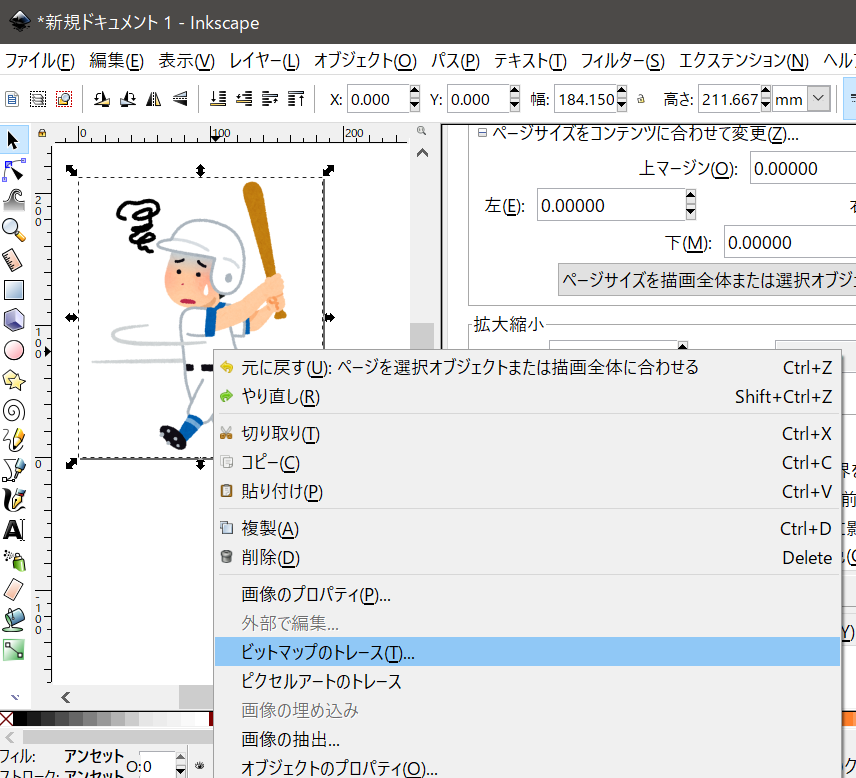Screen dimensions: 856x778
Task: Choose ビットマップのトレース(T) from context menu
Action: (527, 652)
